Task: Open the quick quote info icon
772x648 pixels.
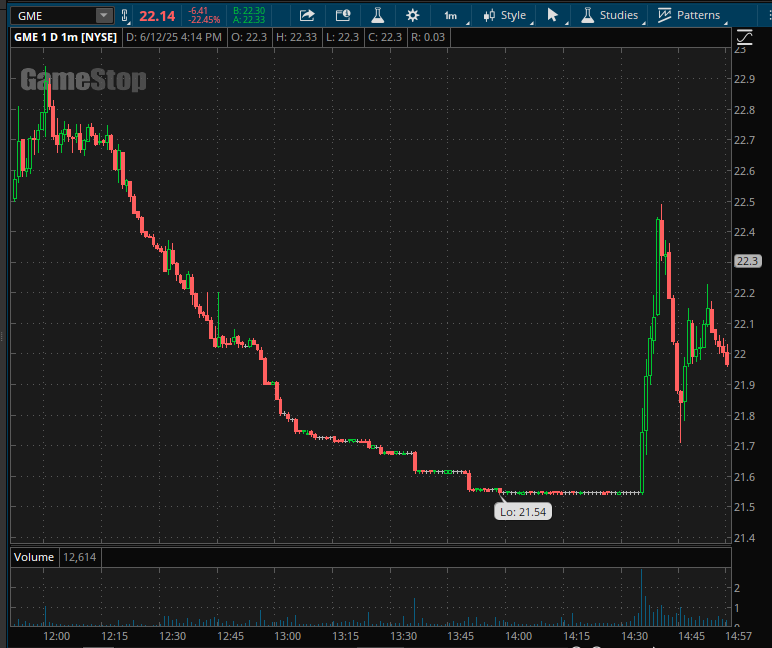Action: point(343,15)
